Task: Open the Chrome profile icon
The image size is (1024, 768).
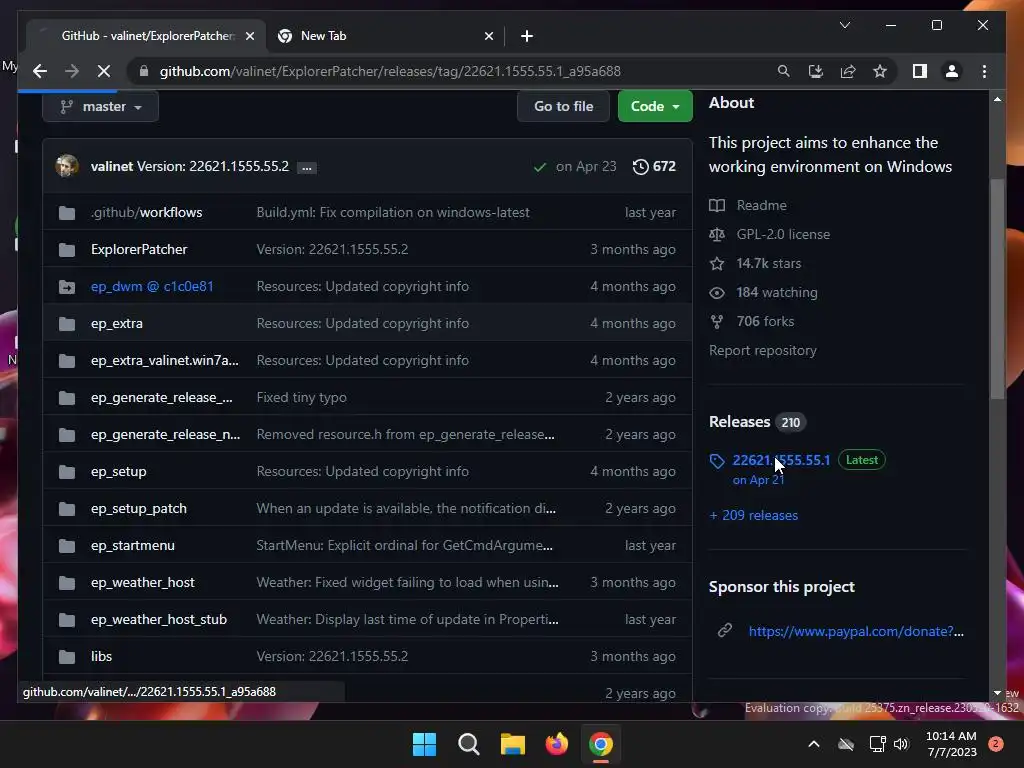Action: 952,71
